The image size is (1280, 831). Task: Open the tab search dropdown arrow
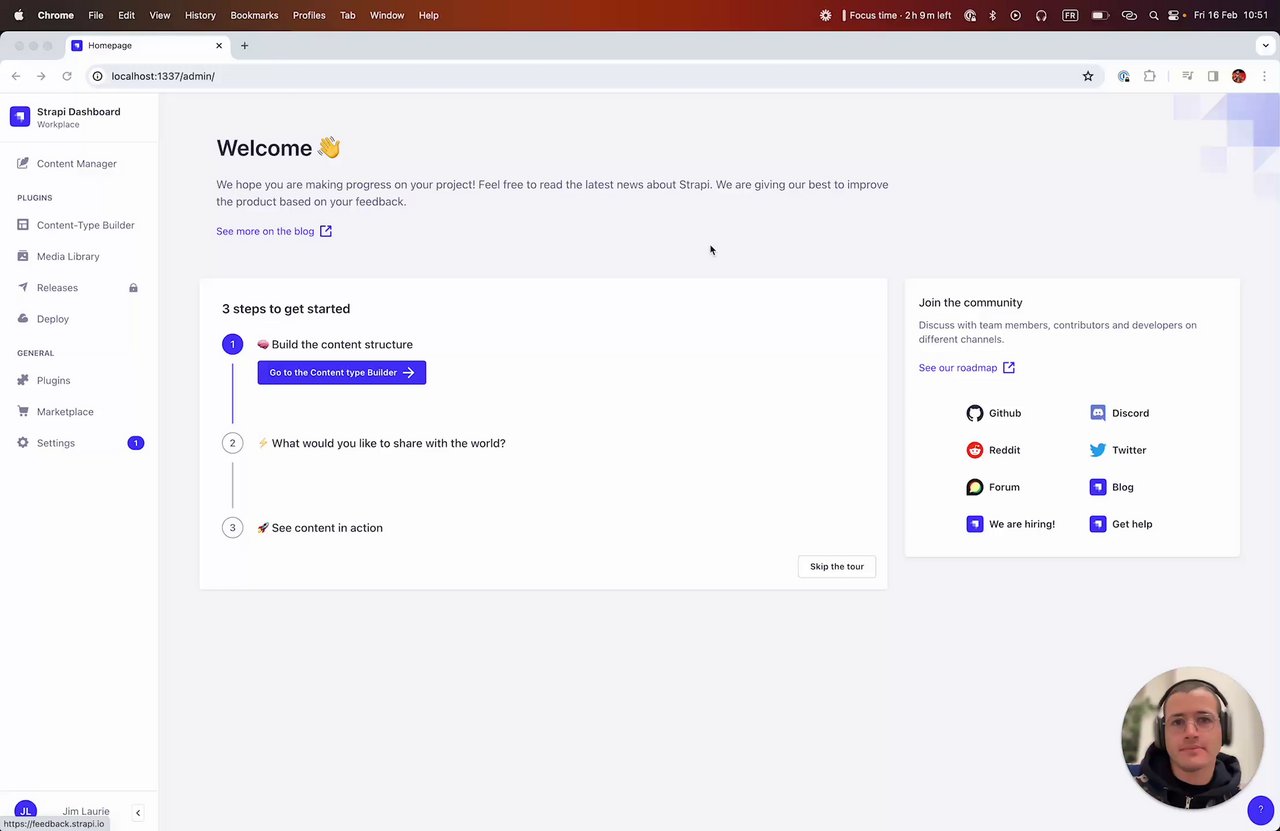(1265, 45)
